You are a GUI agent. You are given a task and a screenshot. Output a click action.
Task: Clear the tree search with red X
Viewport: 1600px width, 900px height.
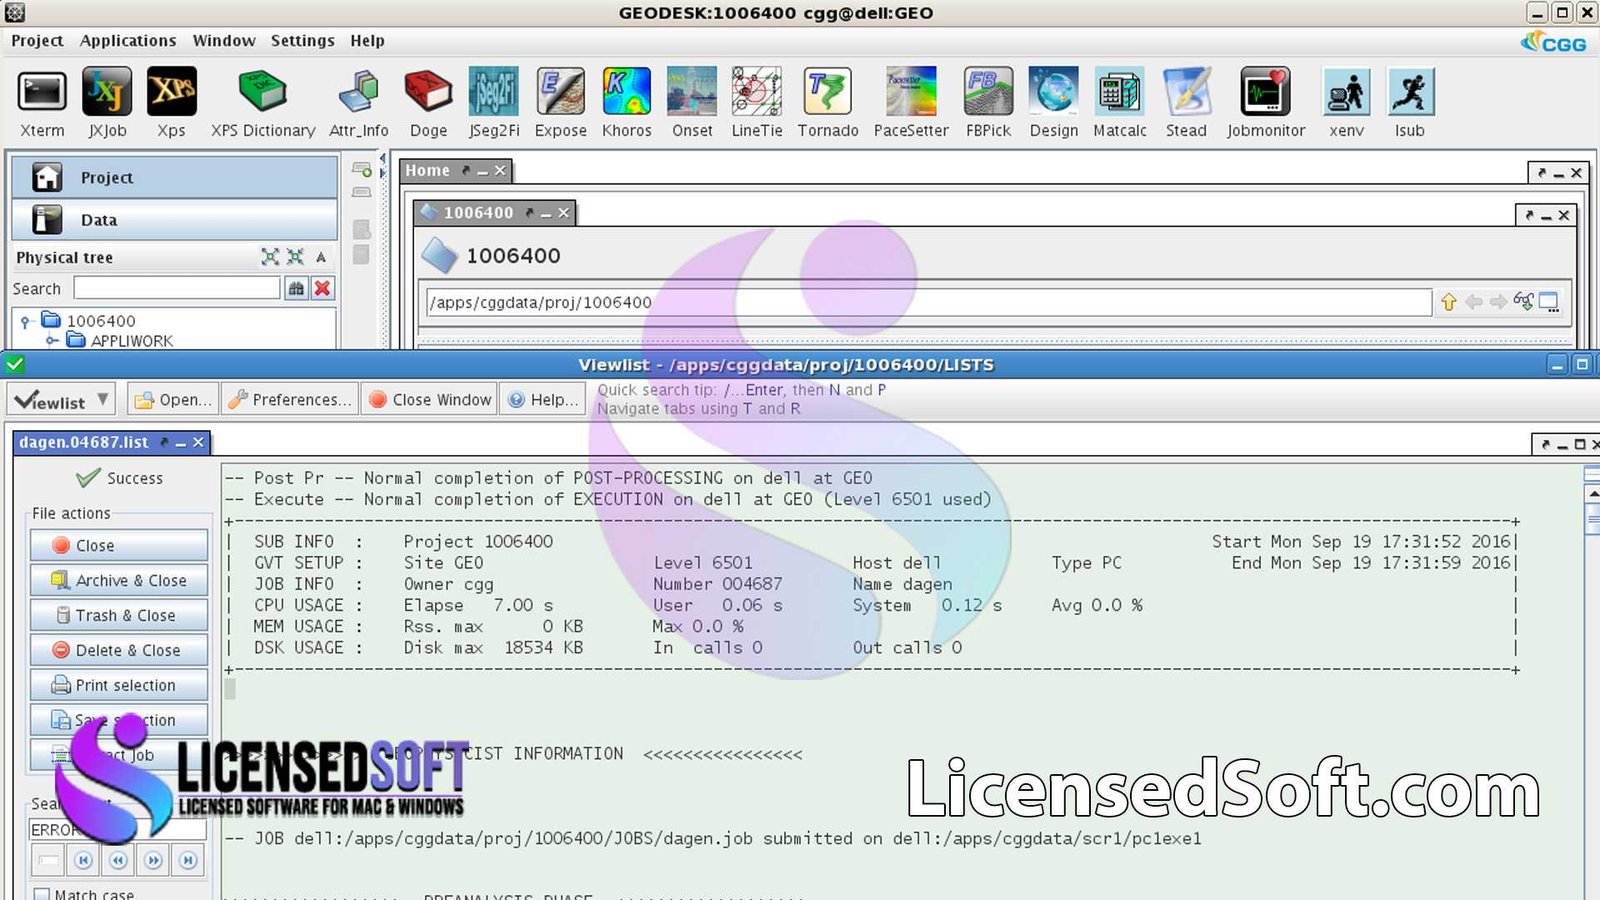[322, 288]
